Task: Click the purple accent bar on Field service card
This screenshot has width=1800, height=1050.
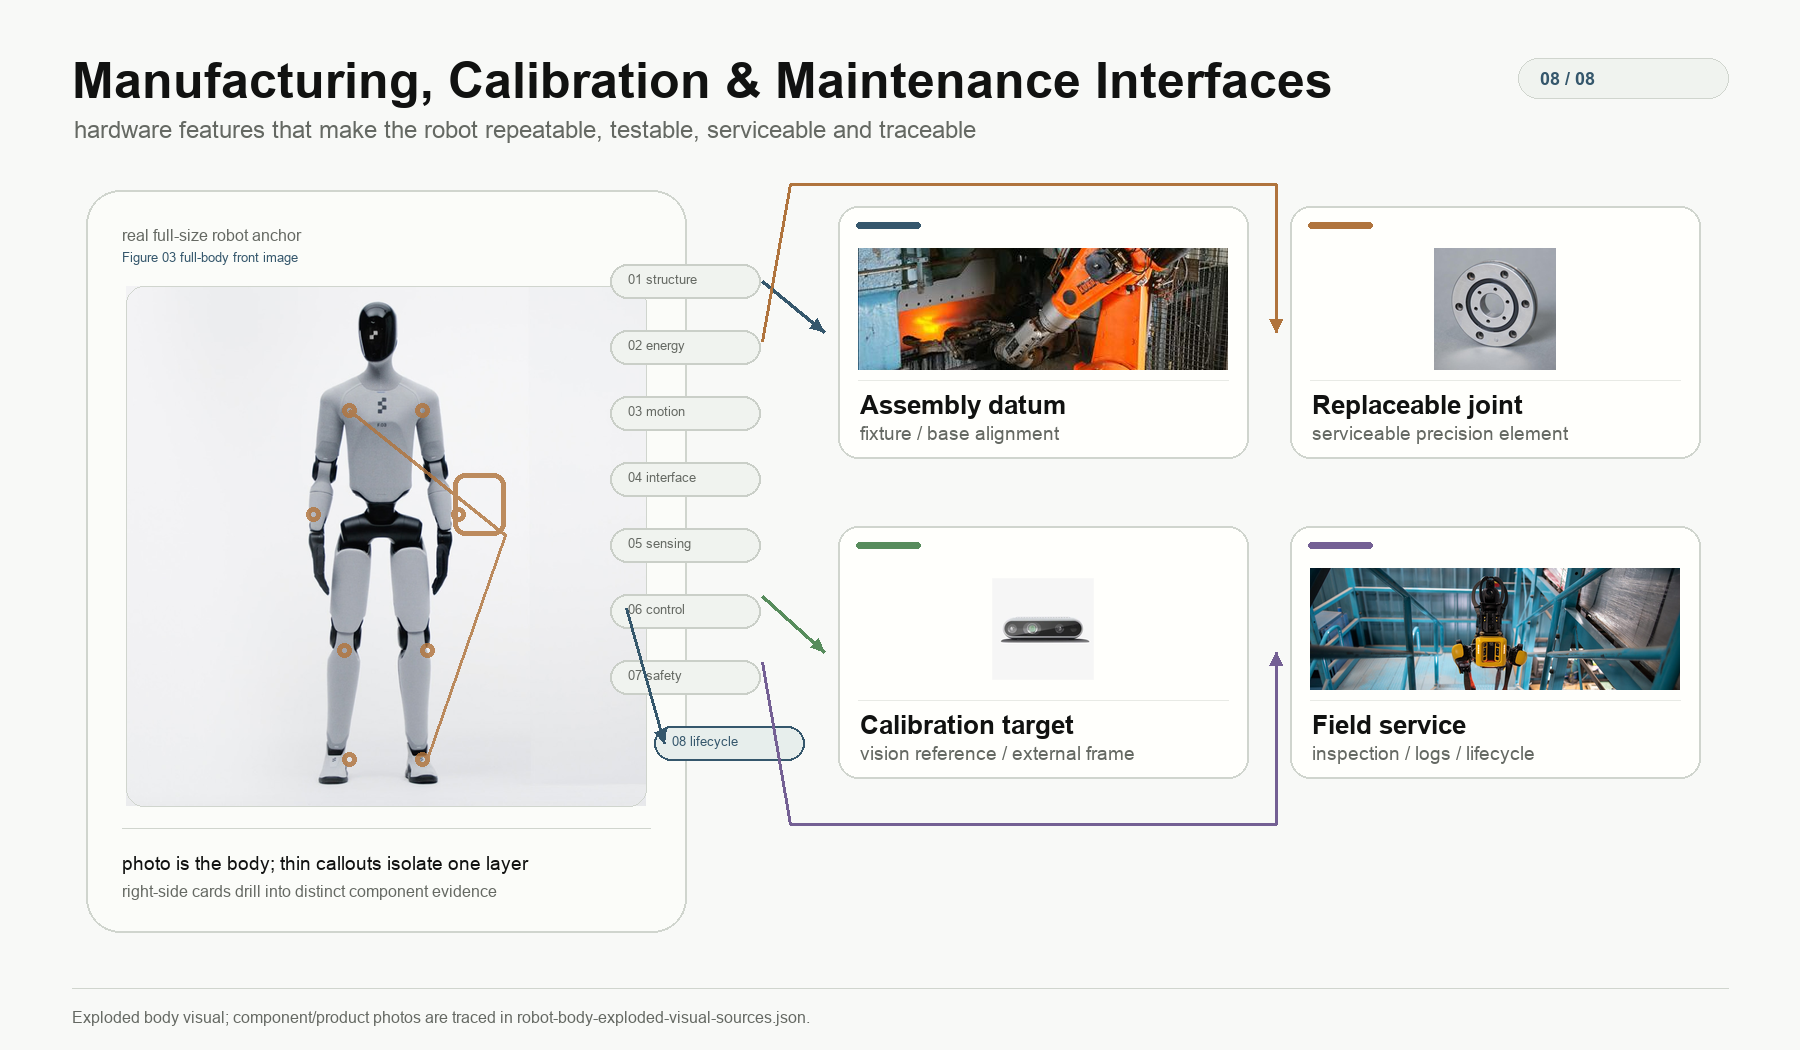Action: point(1340,546)
